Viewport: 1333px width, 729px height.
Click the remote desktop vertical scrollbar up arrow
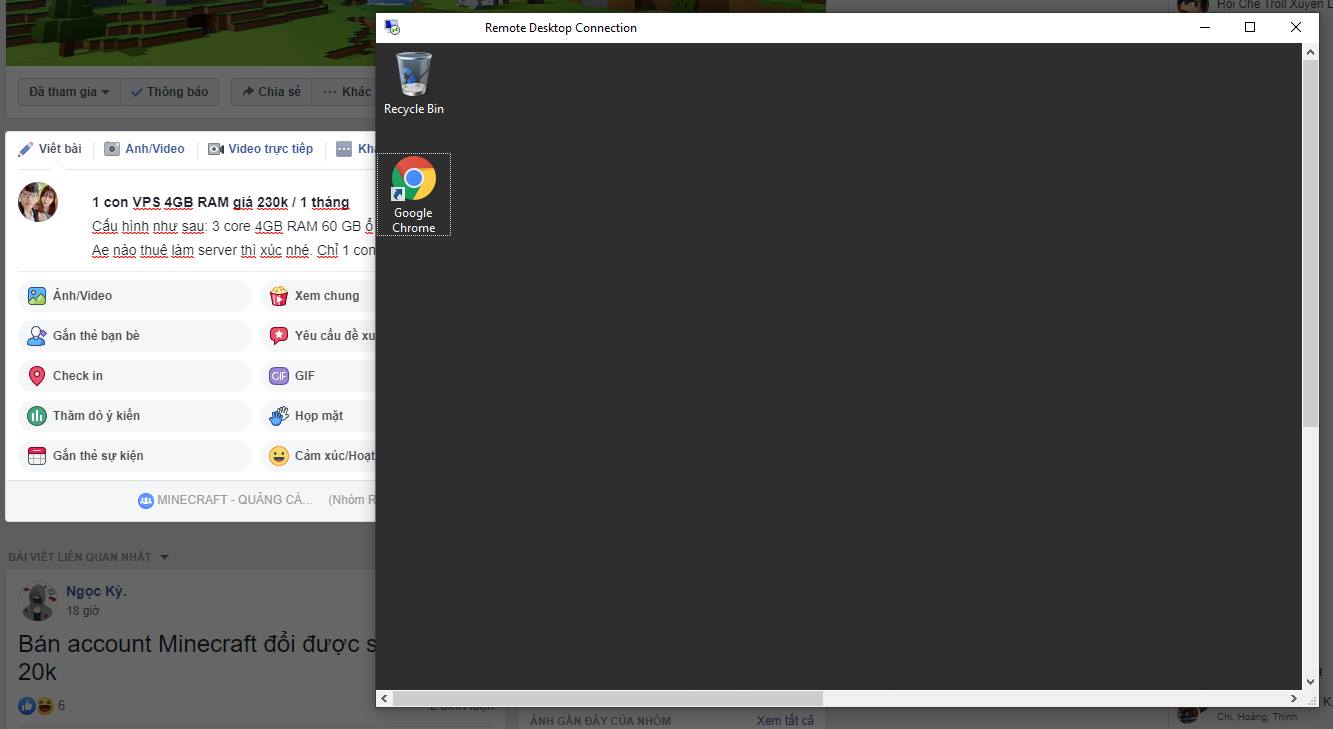(1310, 53)
